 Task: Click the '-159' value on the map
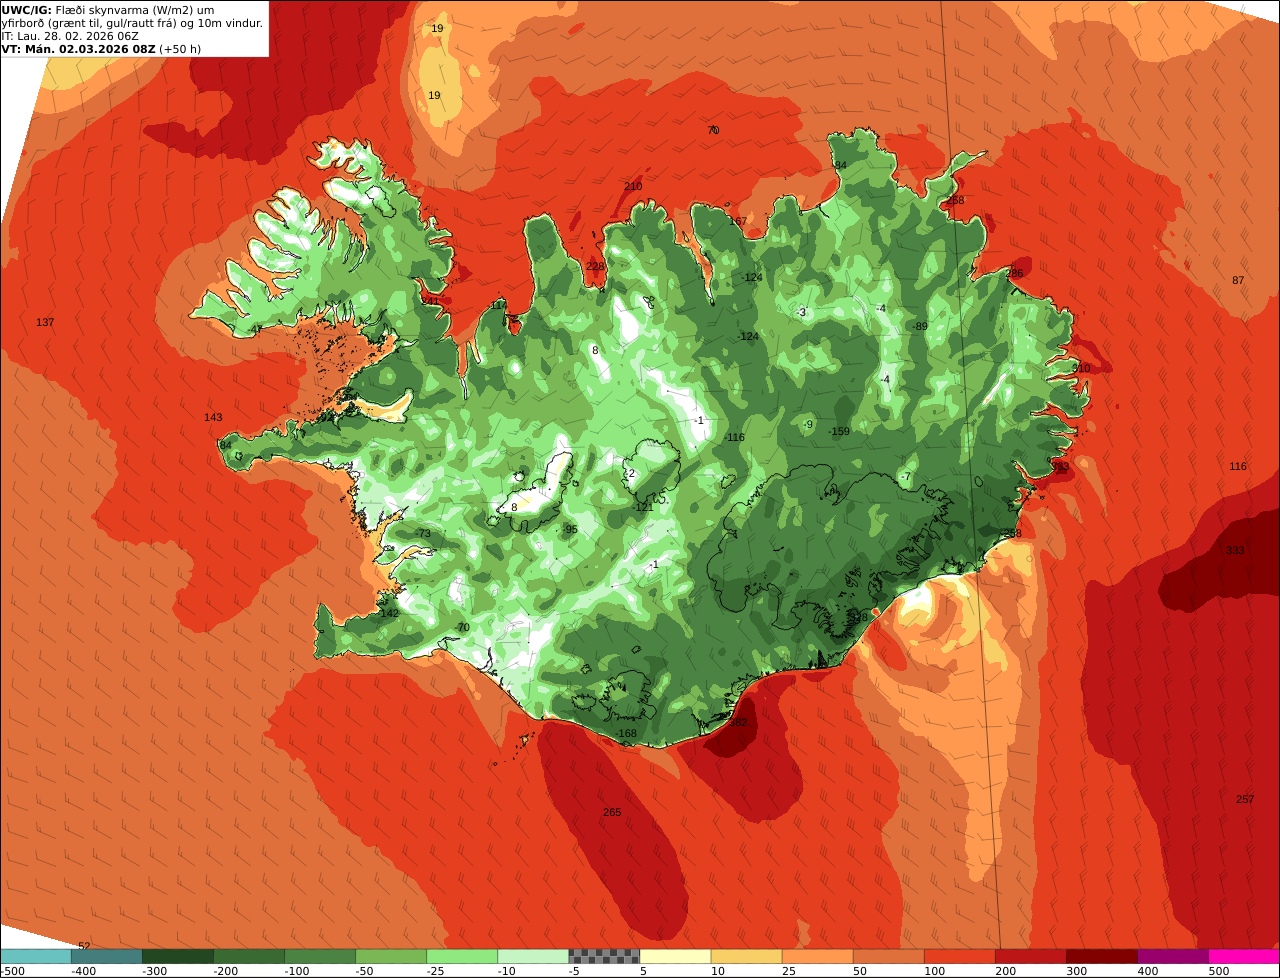(839, 431)
